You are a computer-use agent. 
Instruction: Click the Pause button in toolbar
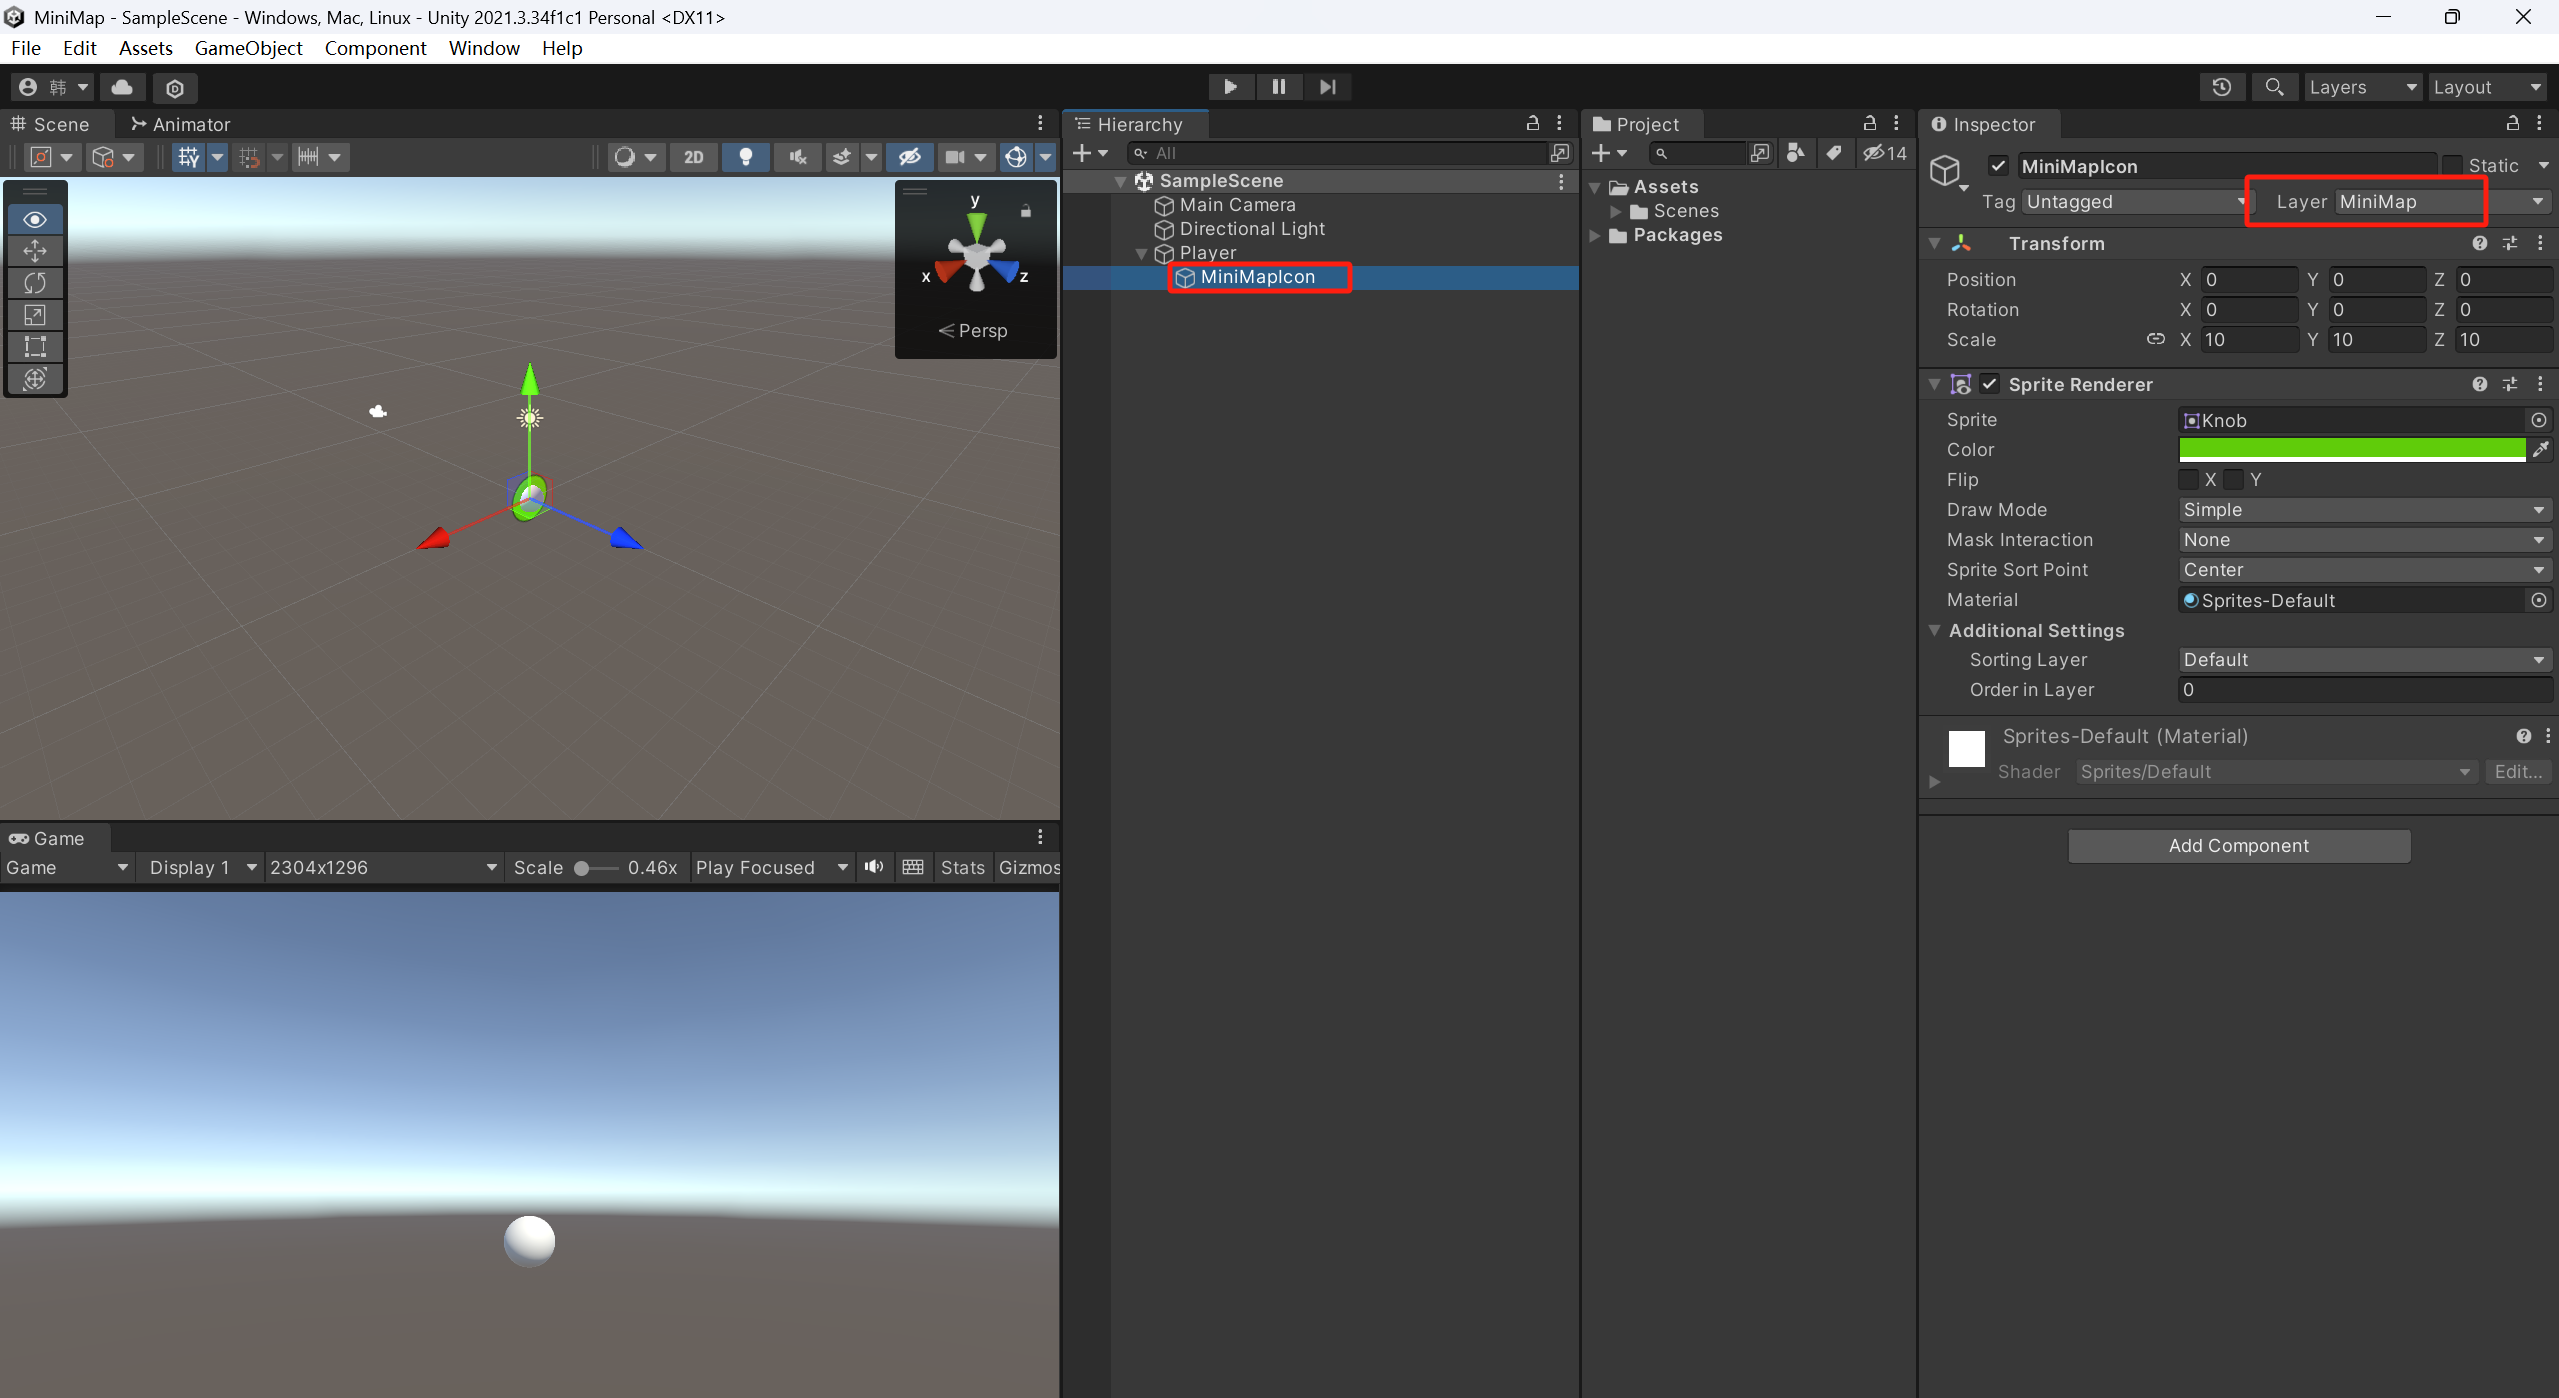1278,87
